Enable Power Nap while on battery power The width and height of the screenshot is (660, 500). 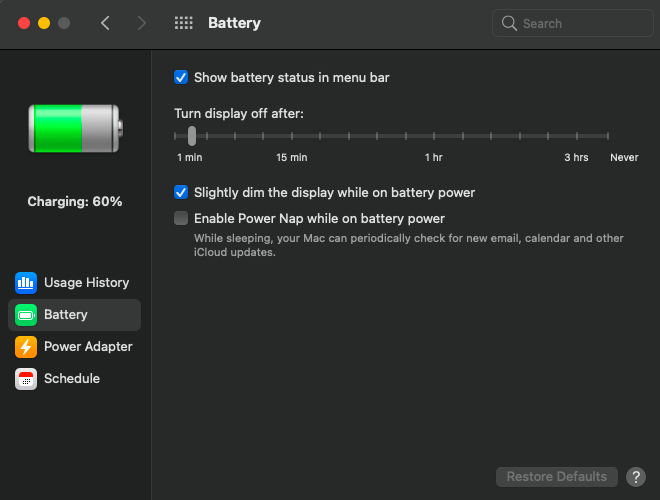[181, 218]
